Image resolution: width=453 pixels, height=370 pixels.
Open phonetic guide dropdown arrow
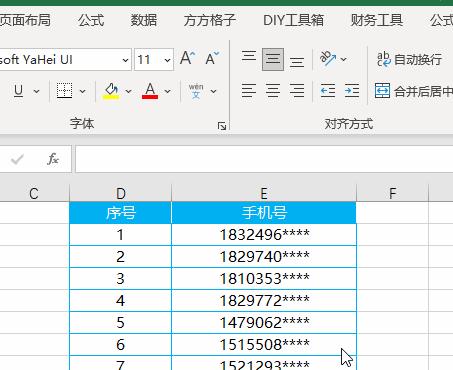click(x=213, y=91)
